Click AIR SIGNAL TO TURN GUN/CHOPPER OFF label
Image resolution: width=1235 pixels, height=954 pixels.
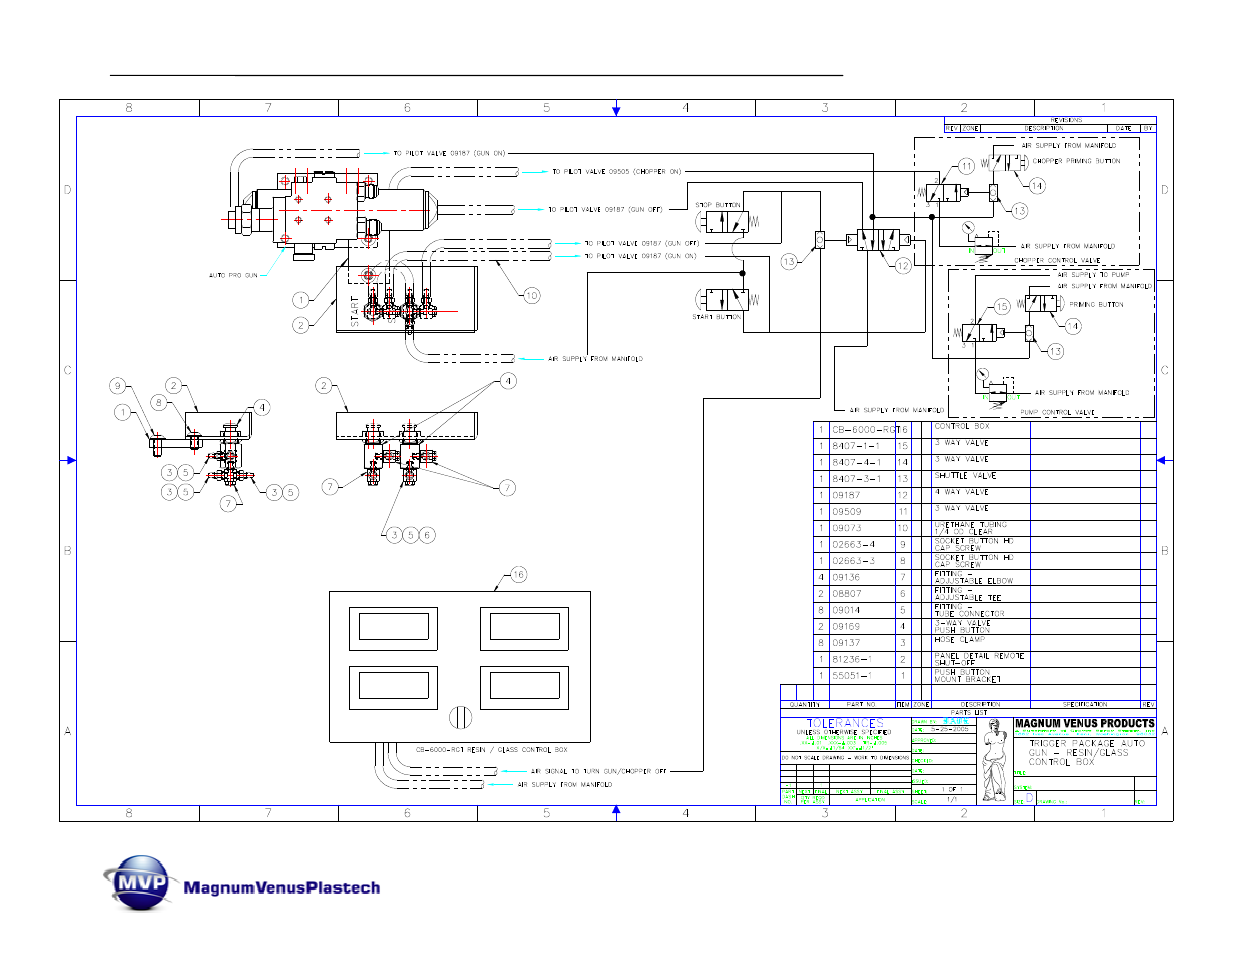598,772
